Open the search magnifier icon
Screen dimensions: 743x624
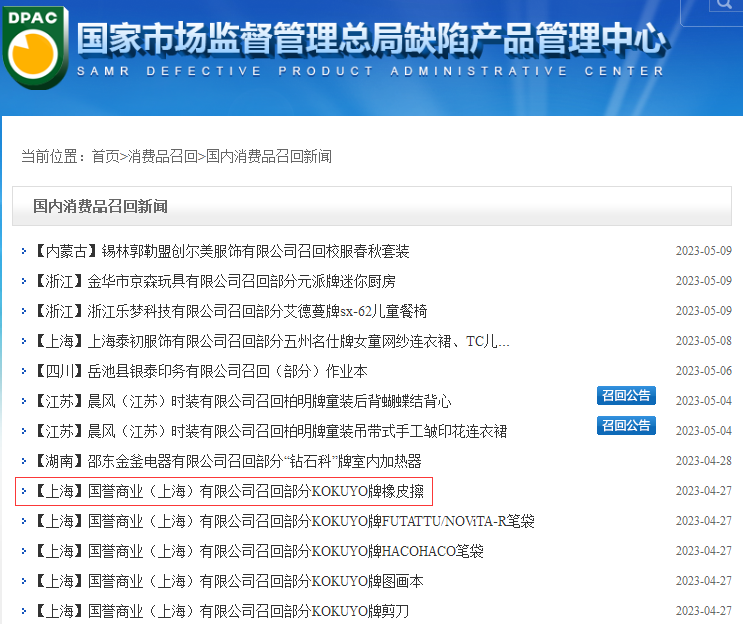(x=725, y=4)
